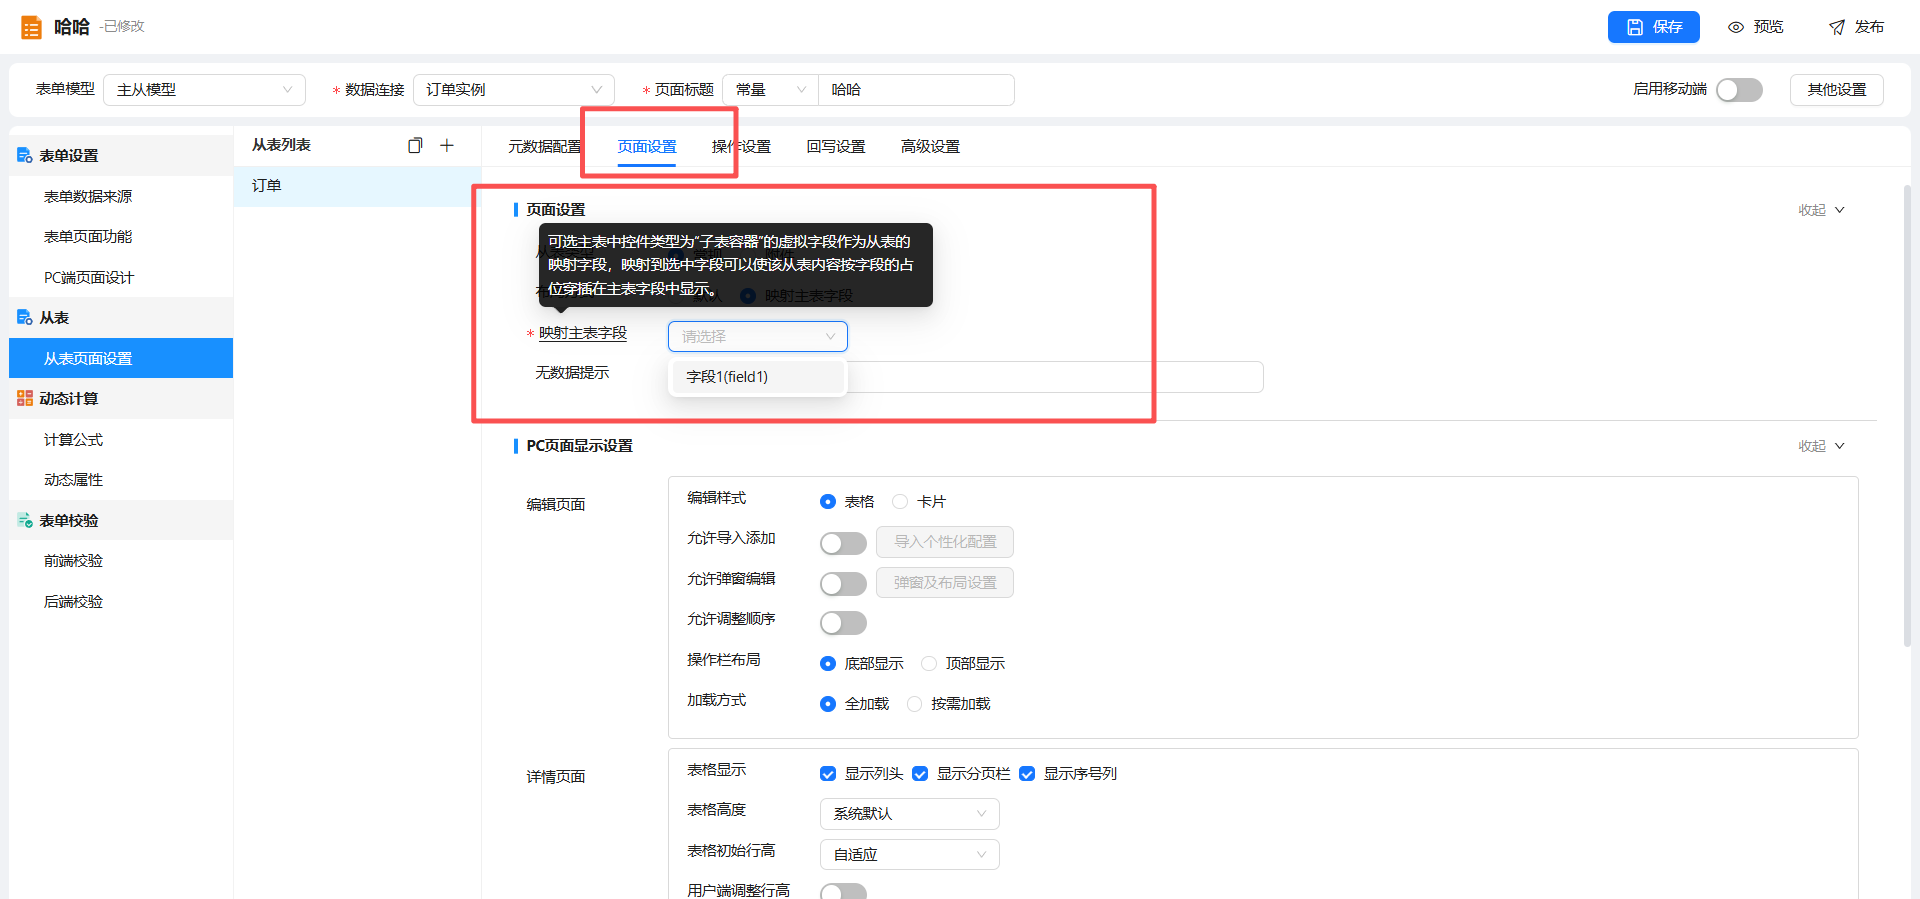The image size is (1920, 899).
Task: Uncheck the 显示分页栏 checkbox
Action: point(920,774)
